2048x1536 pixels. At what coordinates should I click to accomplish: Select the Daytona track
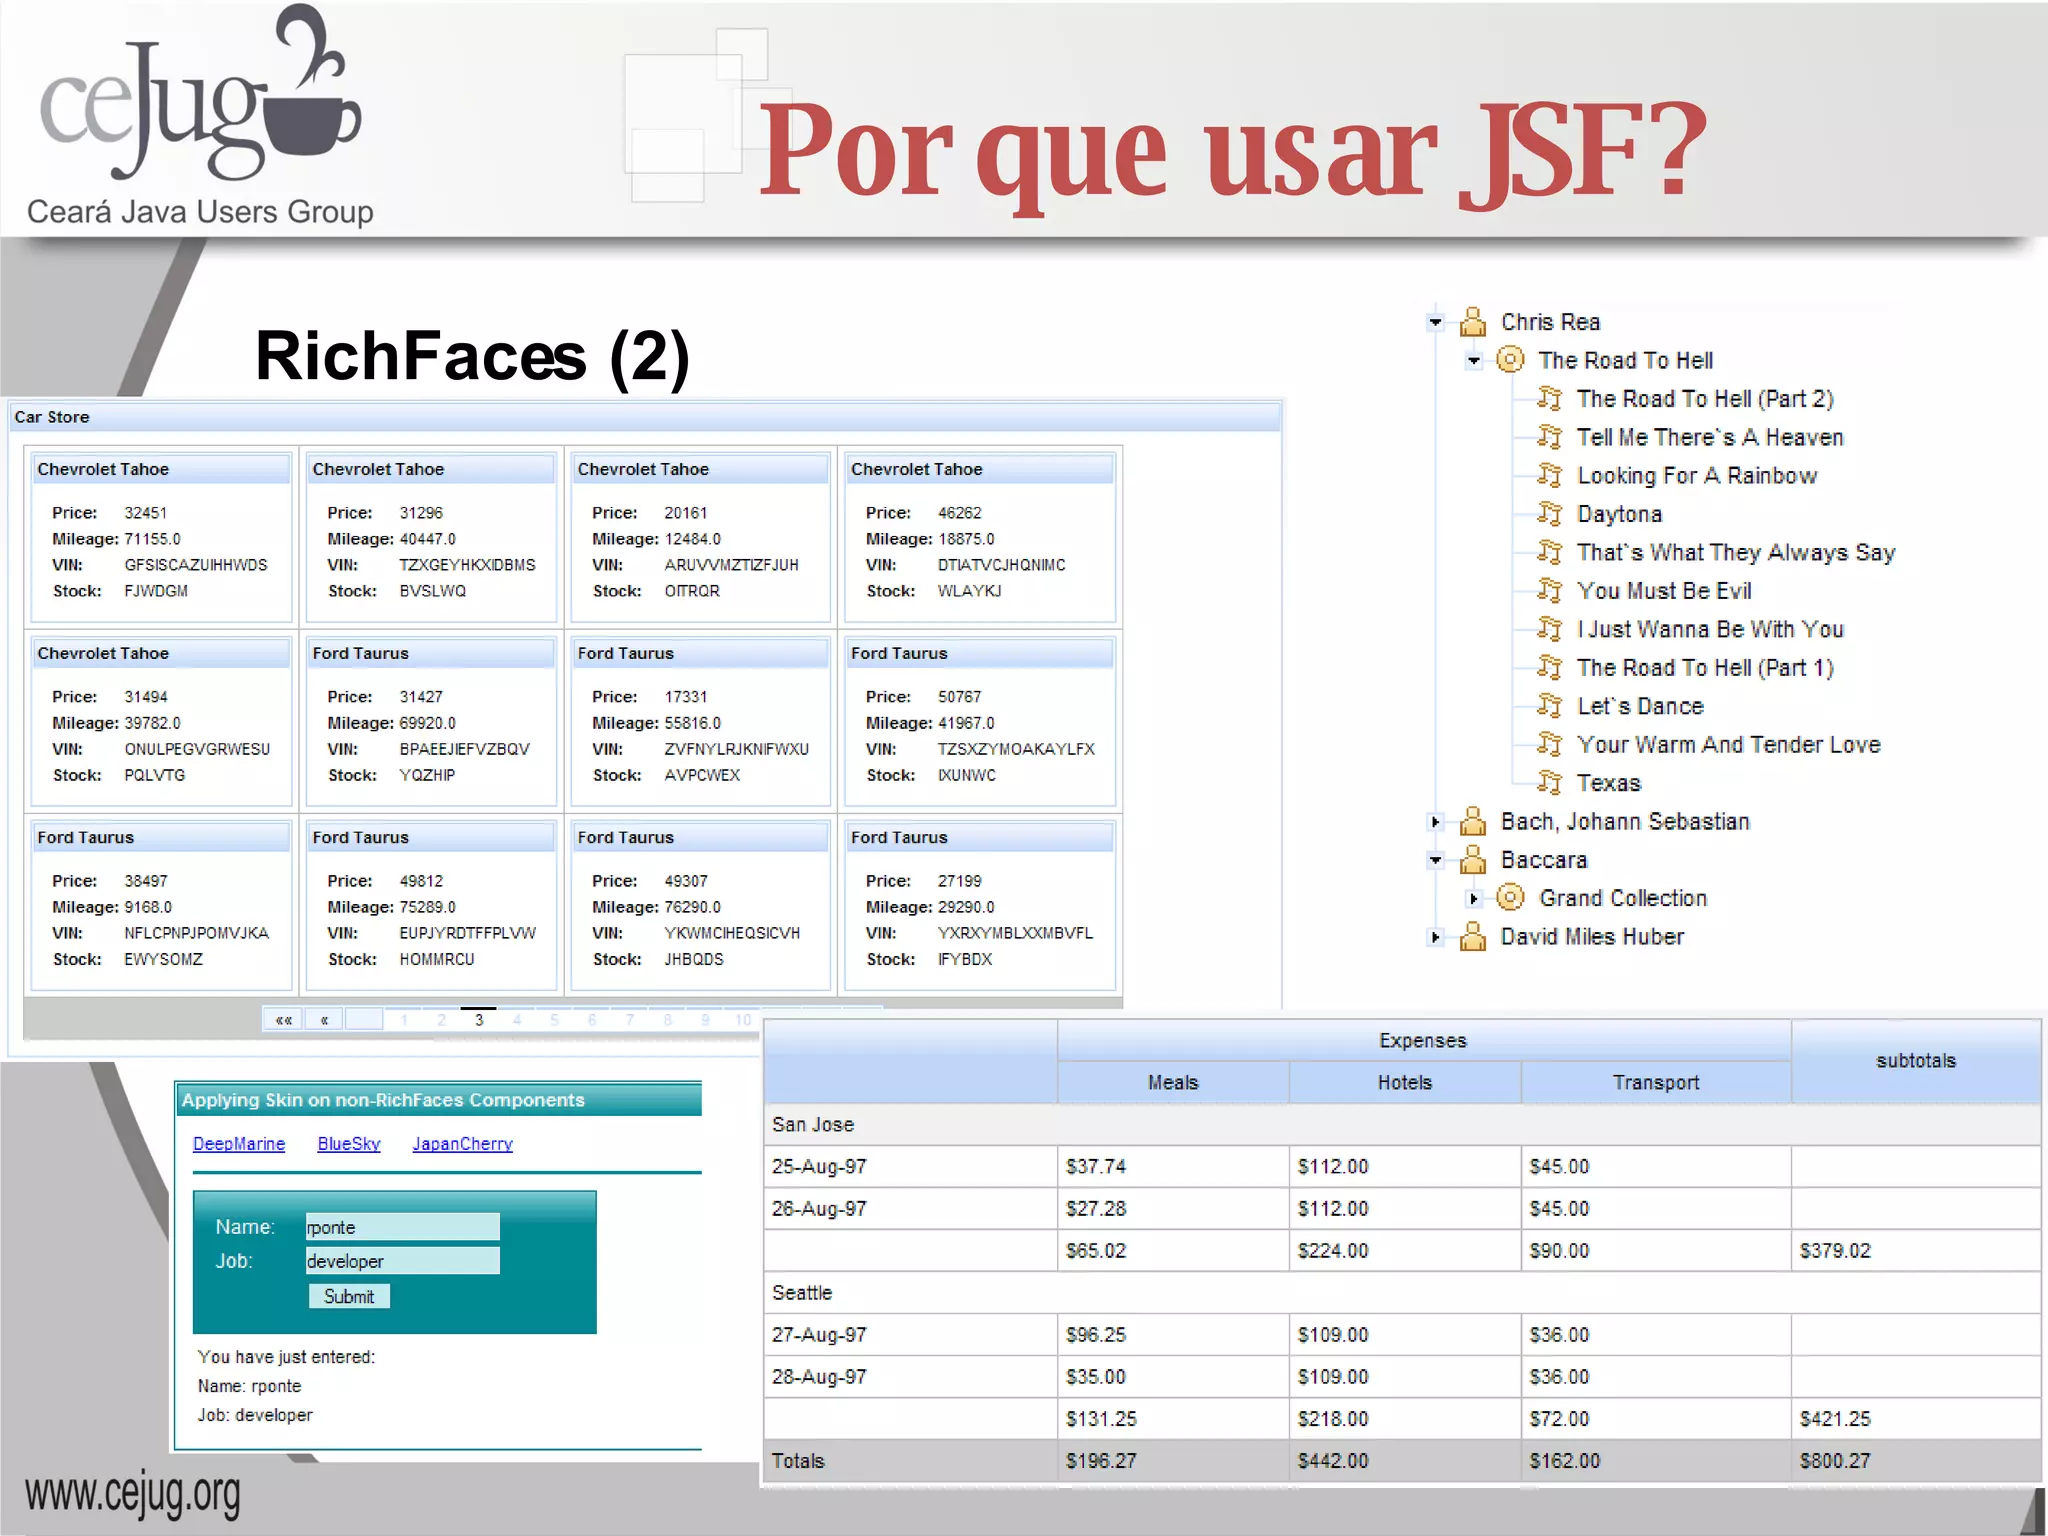(1619, 514)
